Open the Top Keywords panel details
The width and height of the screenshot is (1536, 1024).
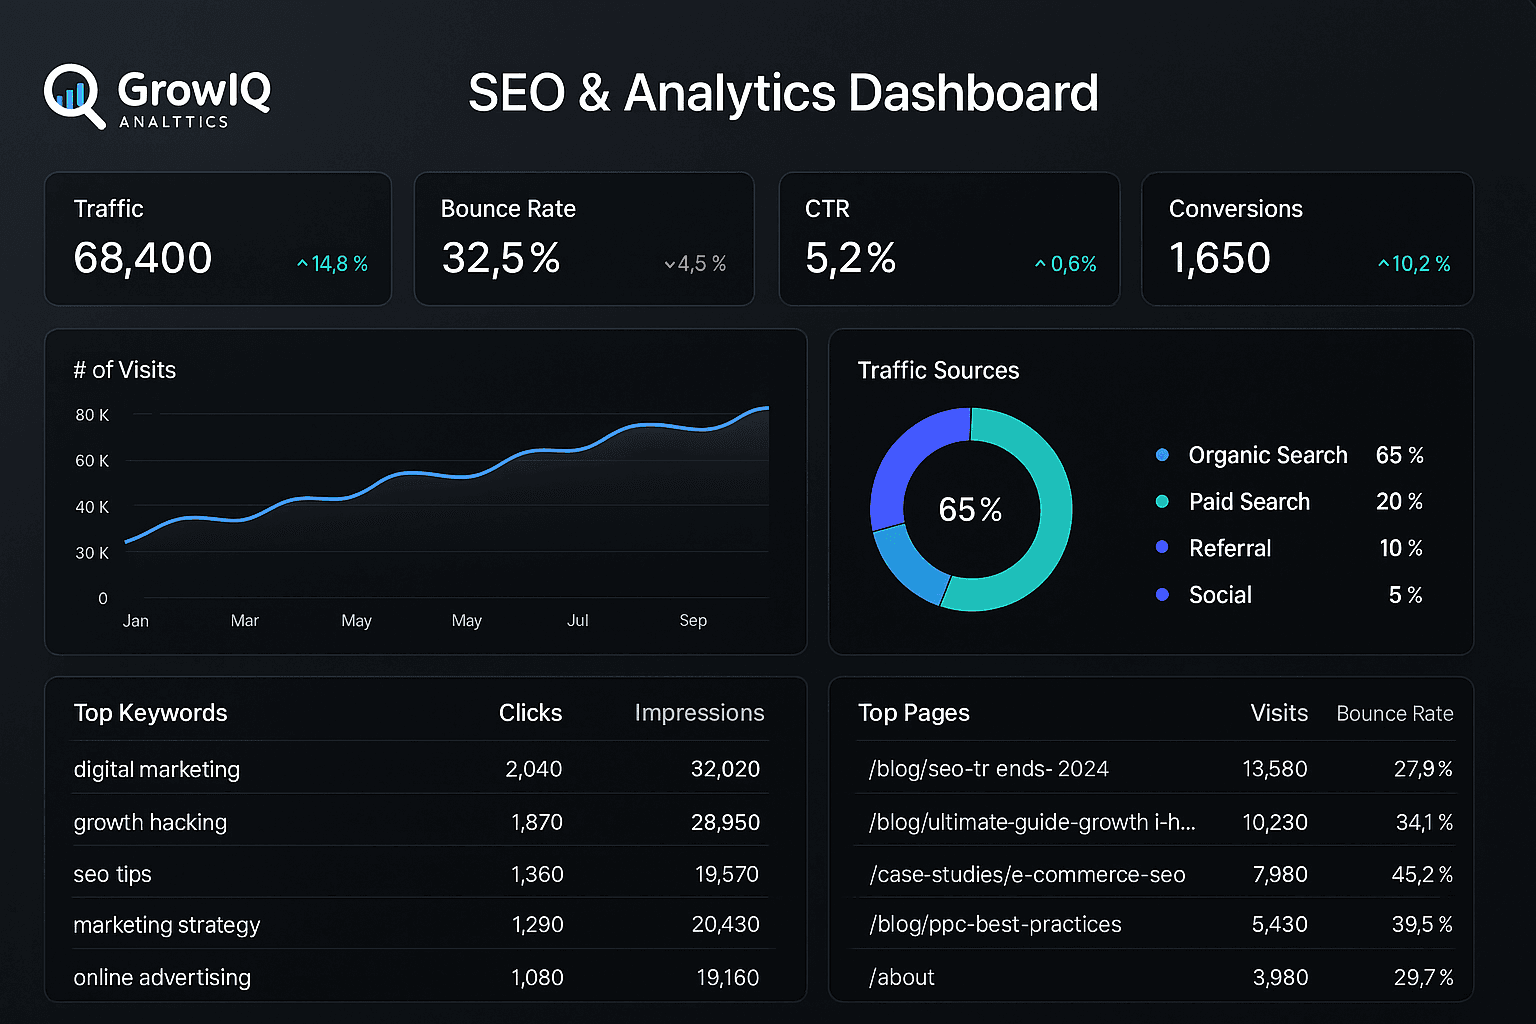click(150, 713)
